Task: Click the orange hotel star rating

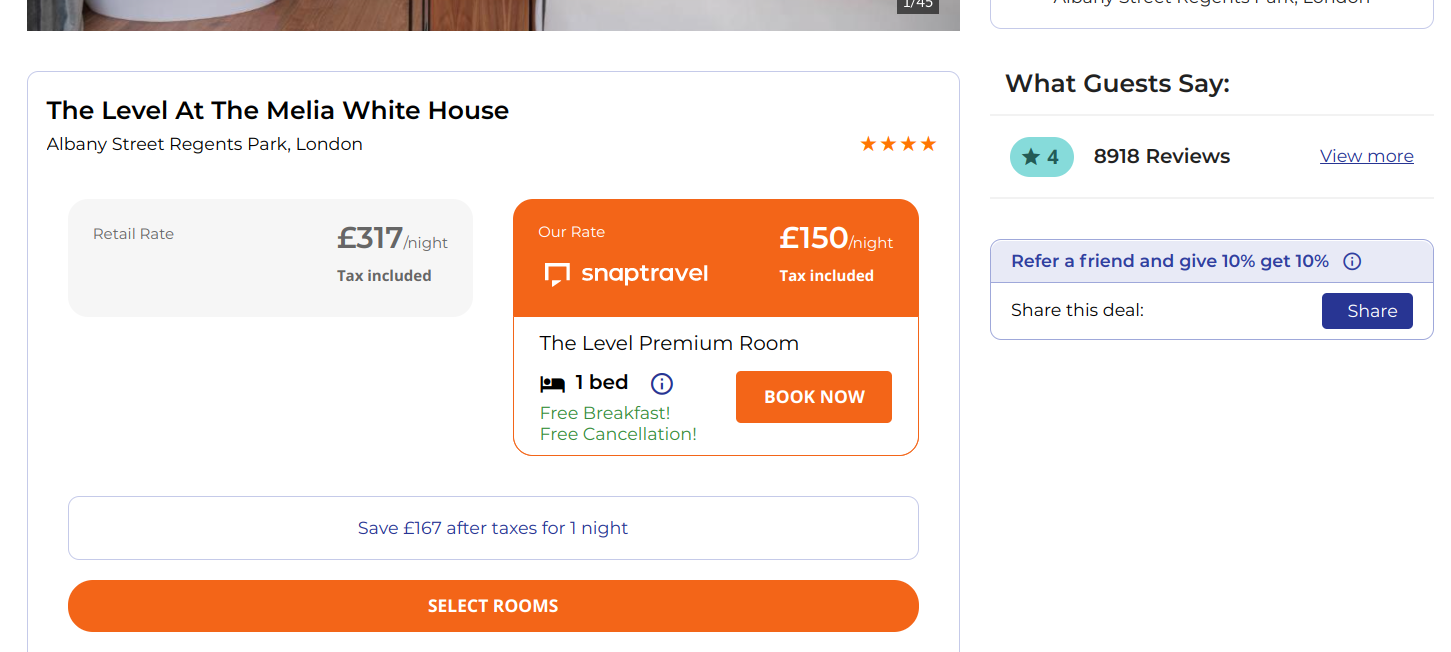Action: pyautogui.click(x=898, y=144)
